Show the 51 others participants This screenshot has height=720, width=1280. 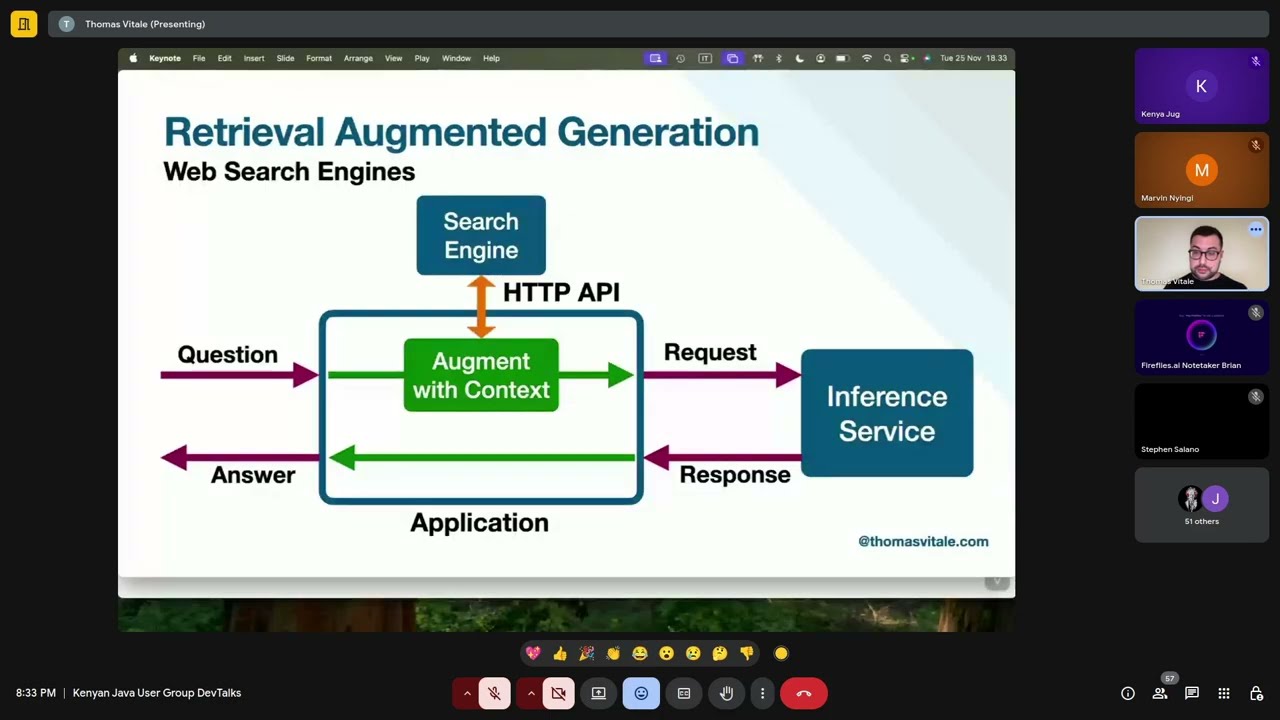[x=1201, y=505]
